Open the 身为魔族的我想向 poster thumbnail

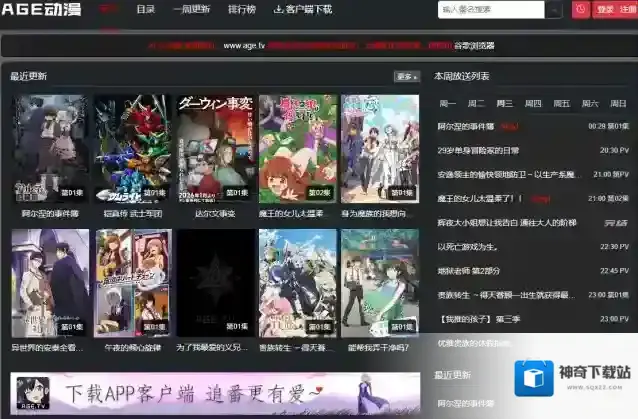coord(380,149)
